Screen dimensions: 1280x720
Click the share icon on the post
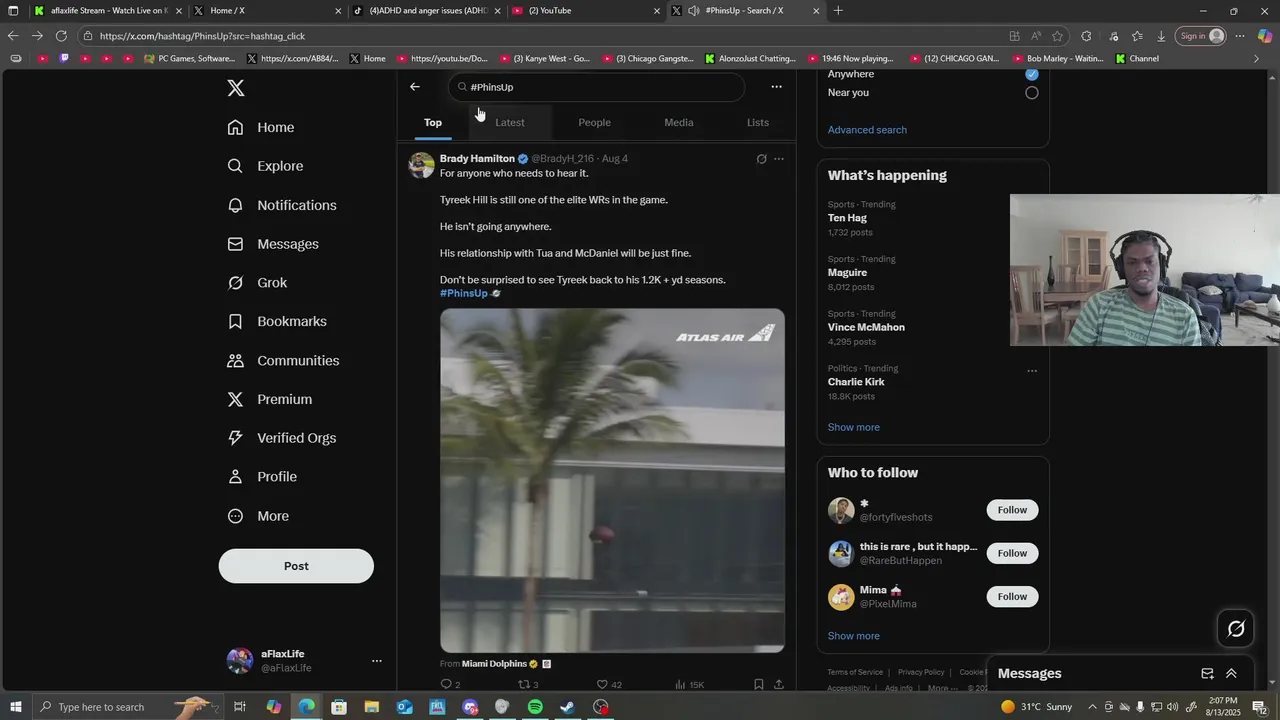point(779,685)
